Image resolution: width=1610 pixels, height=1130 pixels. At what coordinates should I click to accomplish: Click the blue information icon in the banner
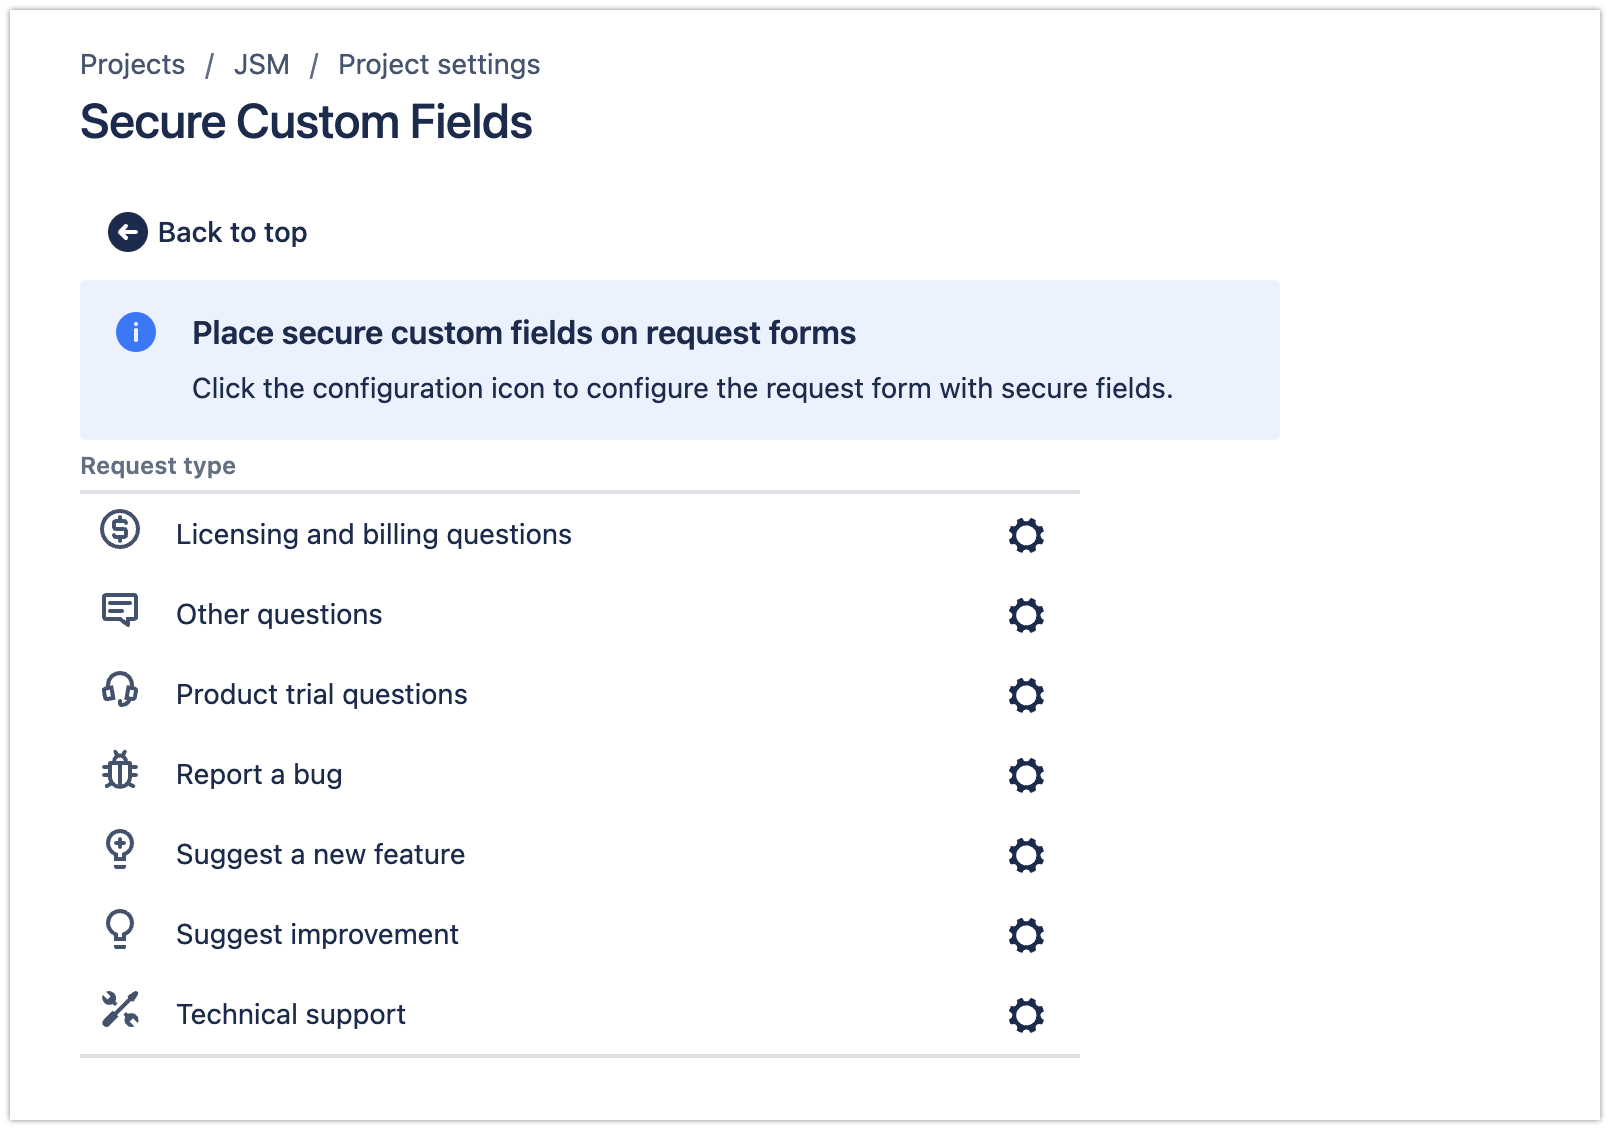click(134, 331)
